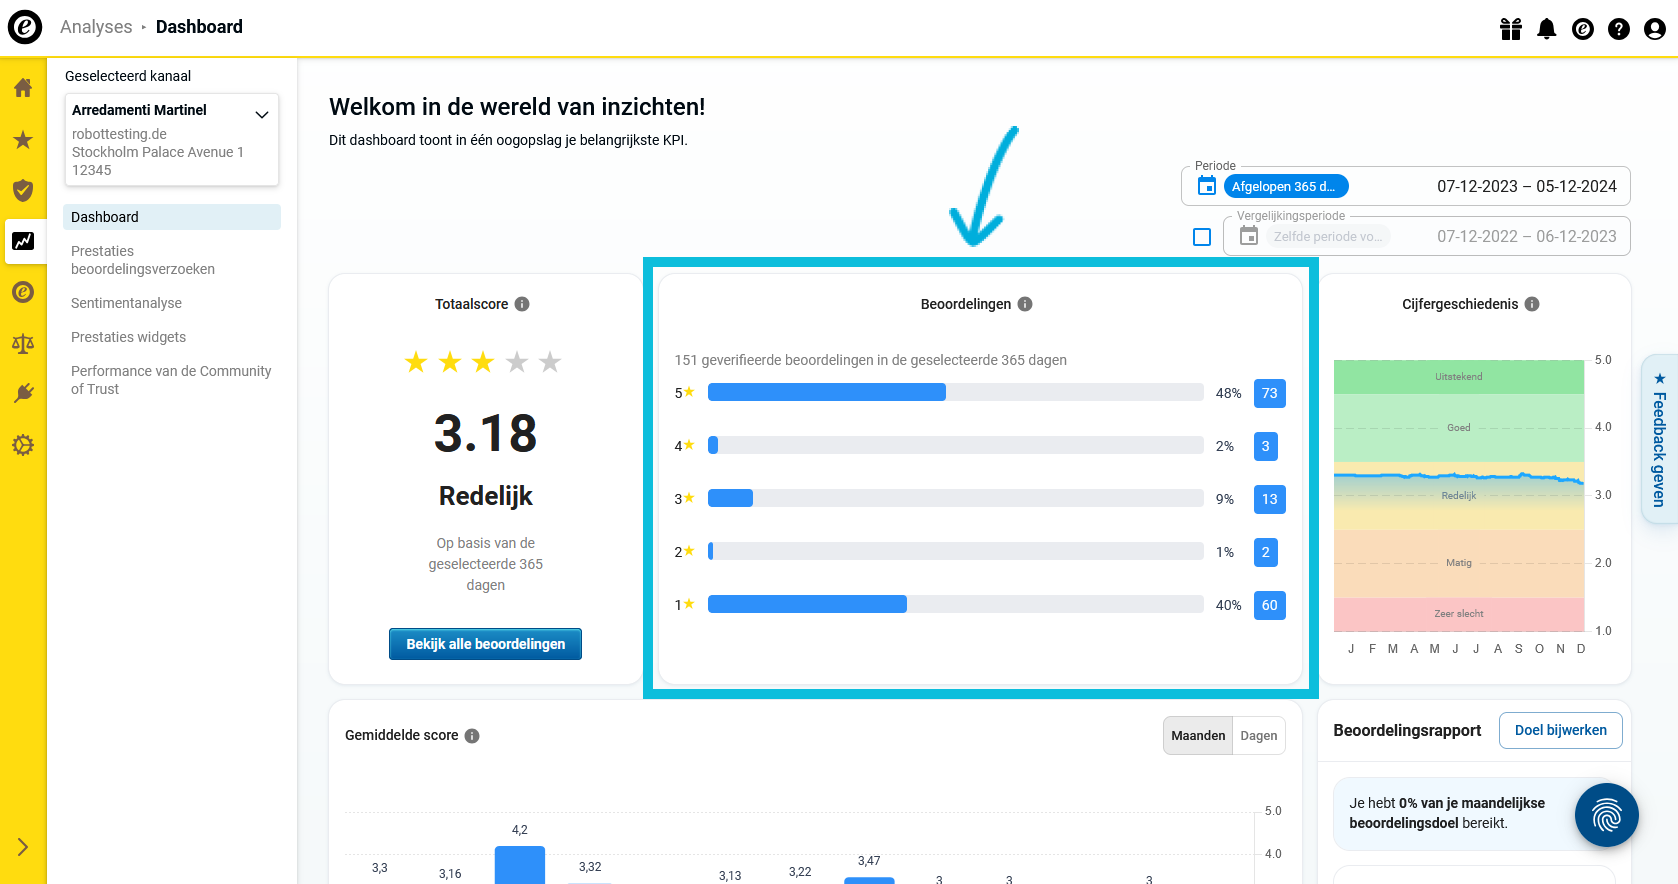Switch chart view to Maanden
Image resolution: width=1678 pixels, height=884 pixels.
(1197, 736)
